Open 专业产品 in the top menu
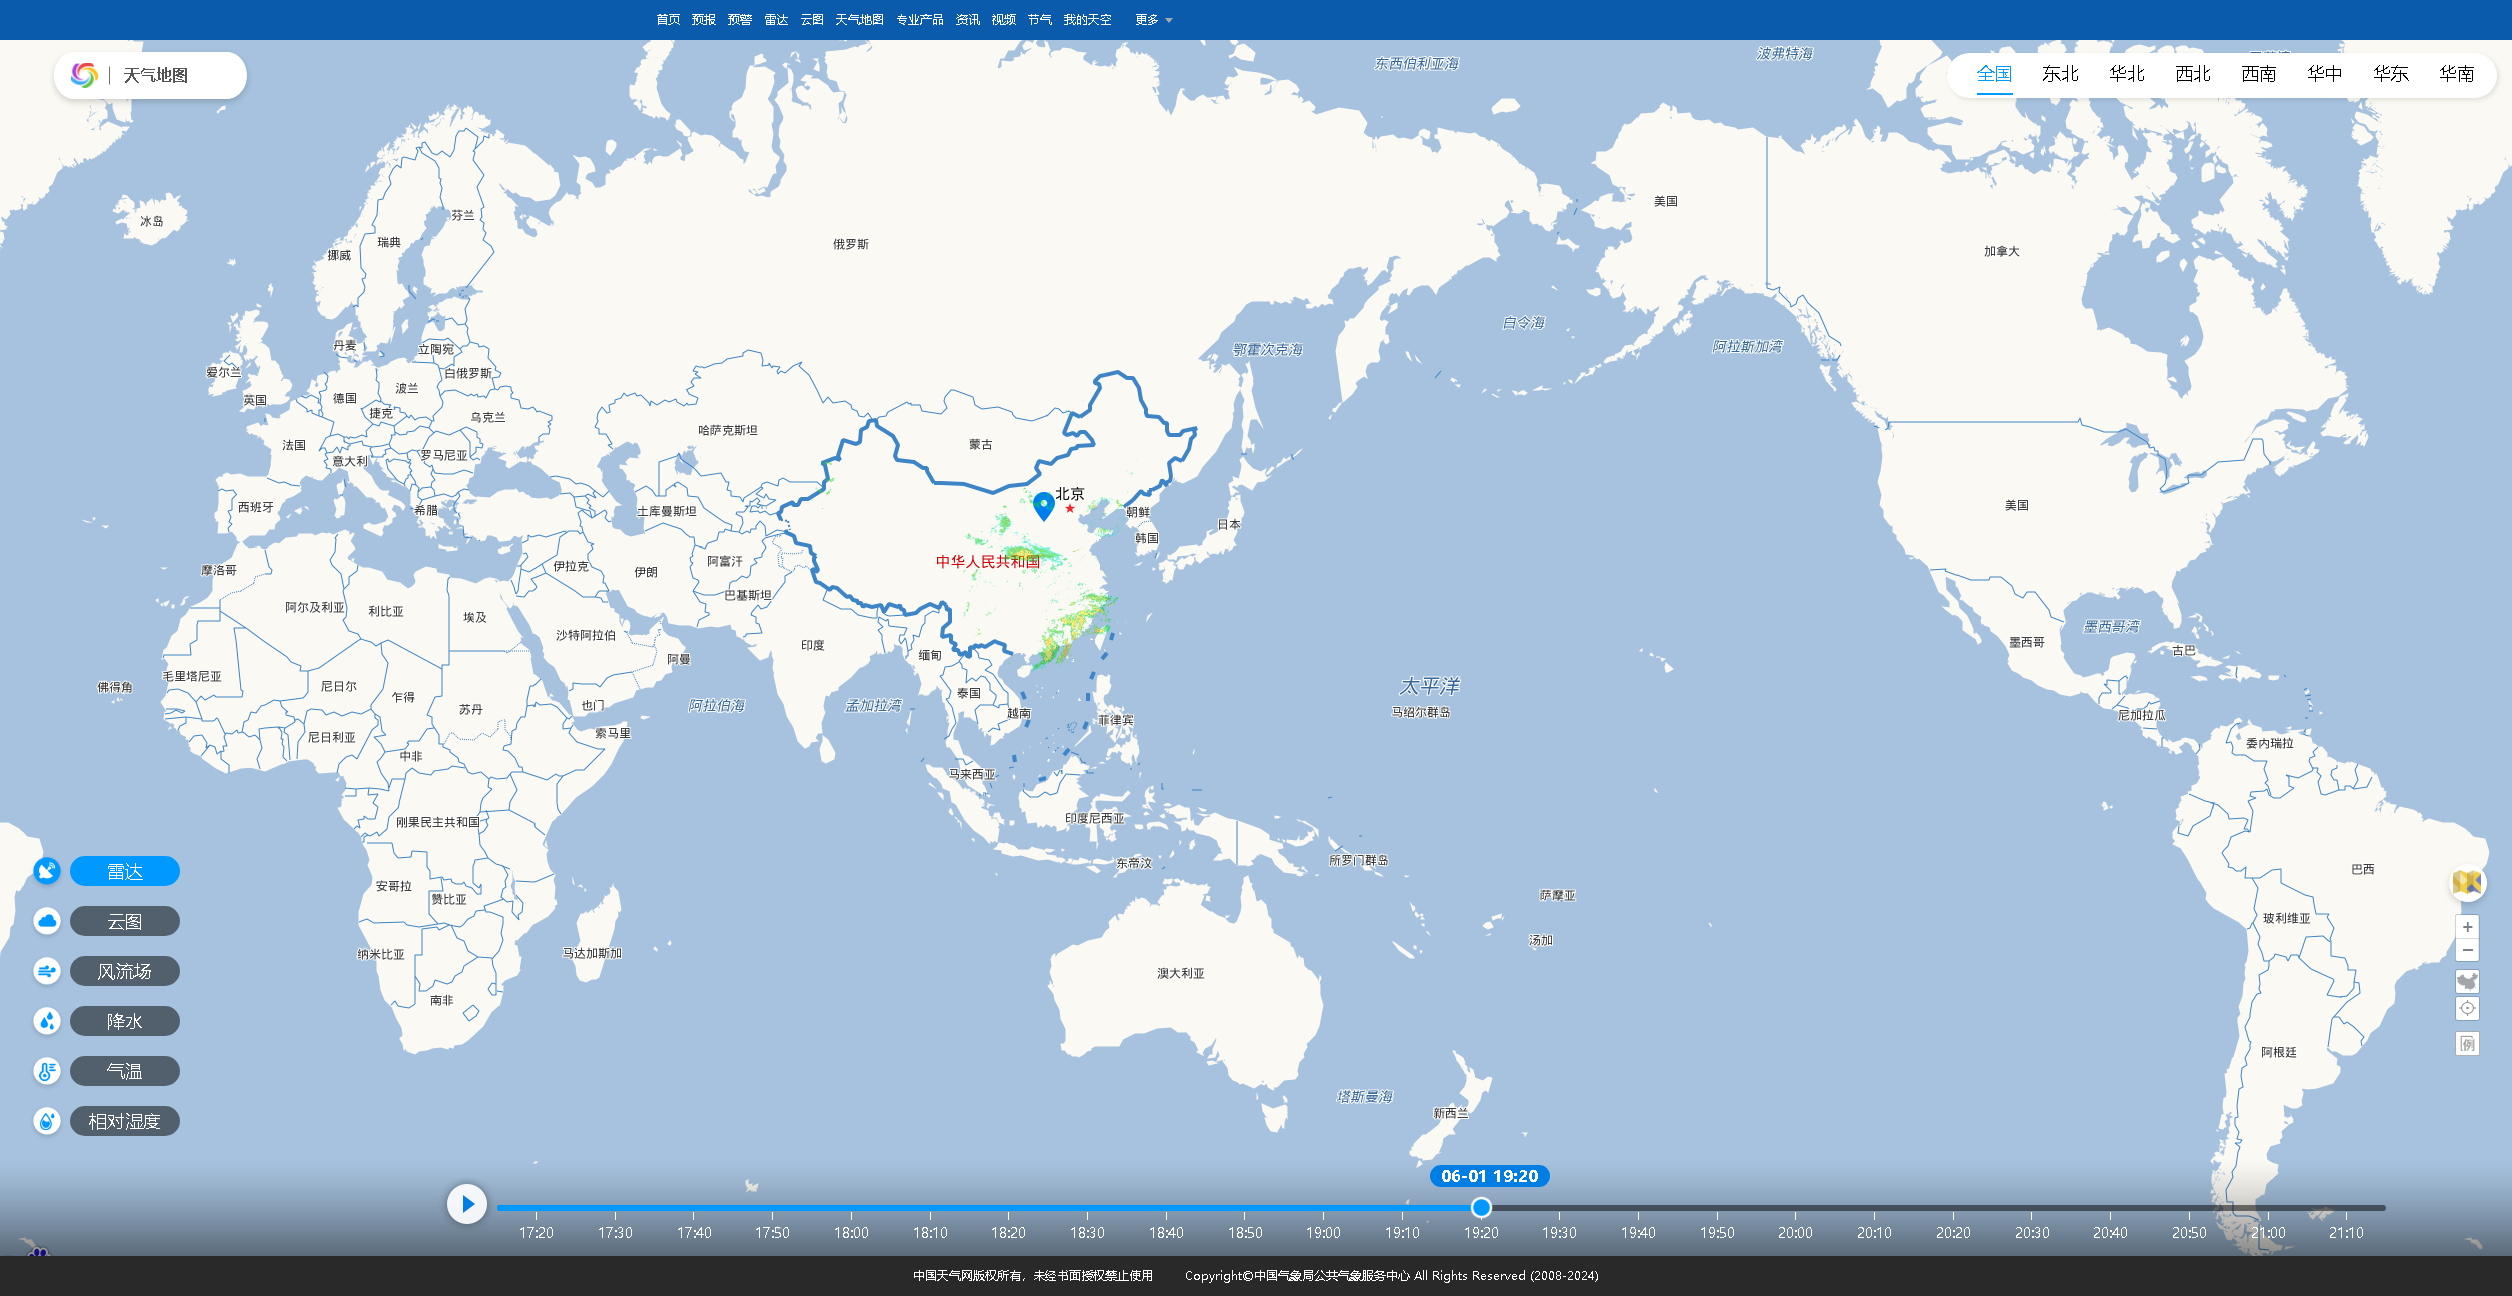The width and height of the screenshot is (2512, 1296). click(x=919, y=20)
